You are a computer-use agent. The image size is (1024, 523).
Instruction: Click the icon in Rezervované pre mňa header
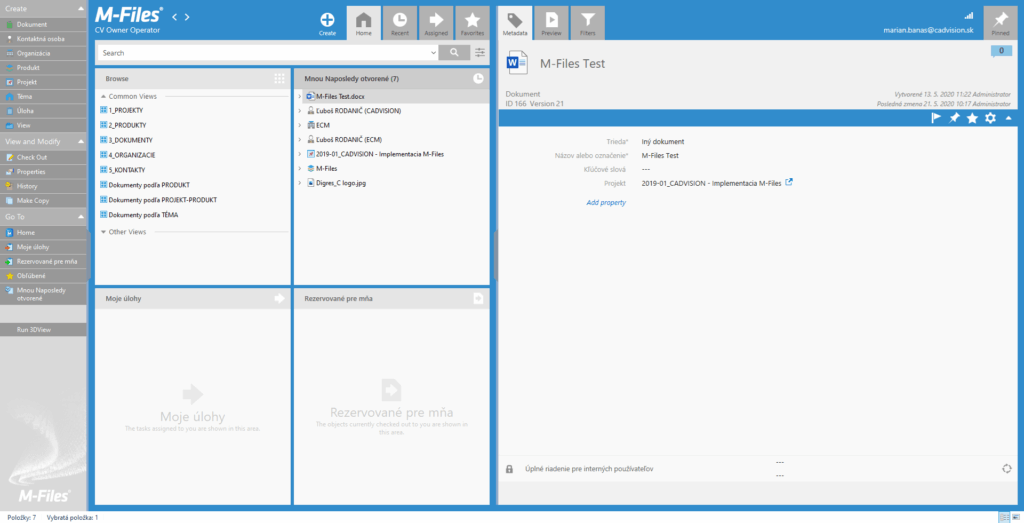(478, 298)
